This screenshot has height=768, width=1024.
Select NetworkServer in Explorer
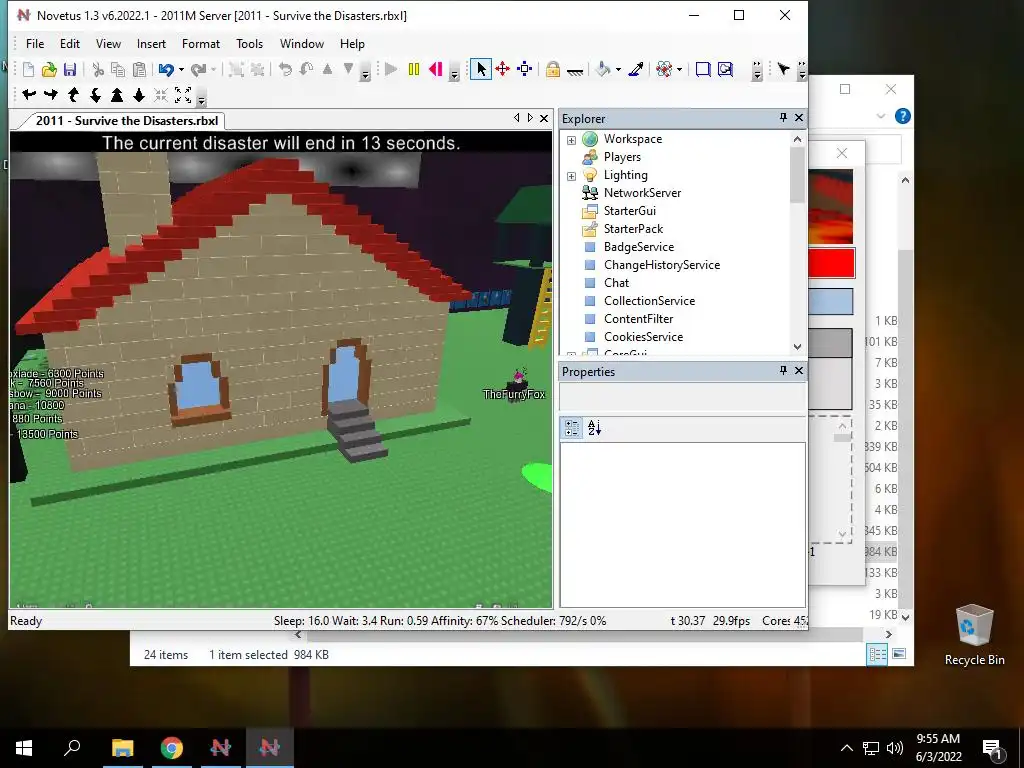tap(642, 193)
